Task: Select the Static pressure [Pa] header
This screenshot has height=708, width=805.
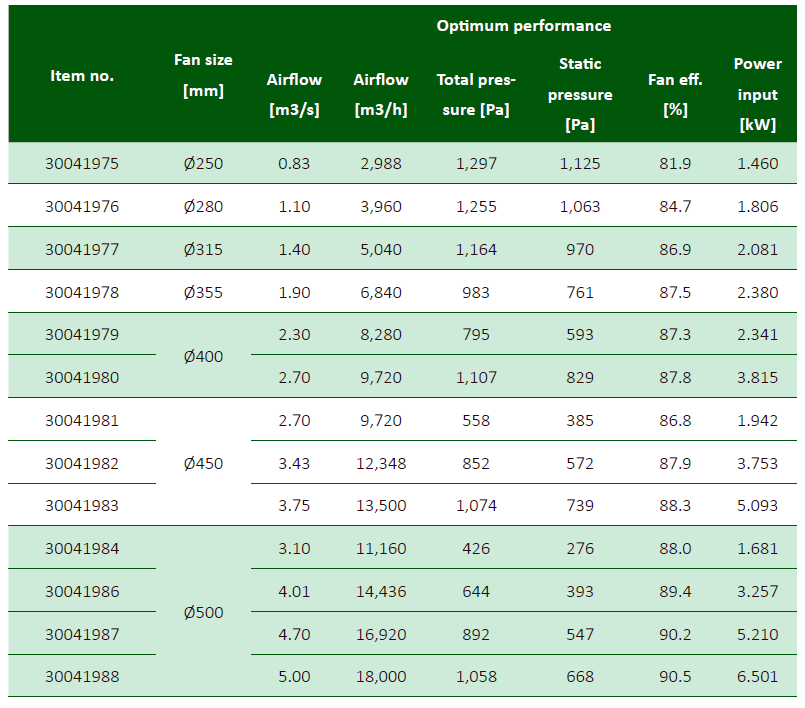Action: 580,95
